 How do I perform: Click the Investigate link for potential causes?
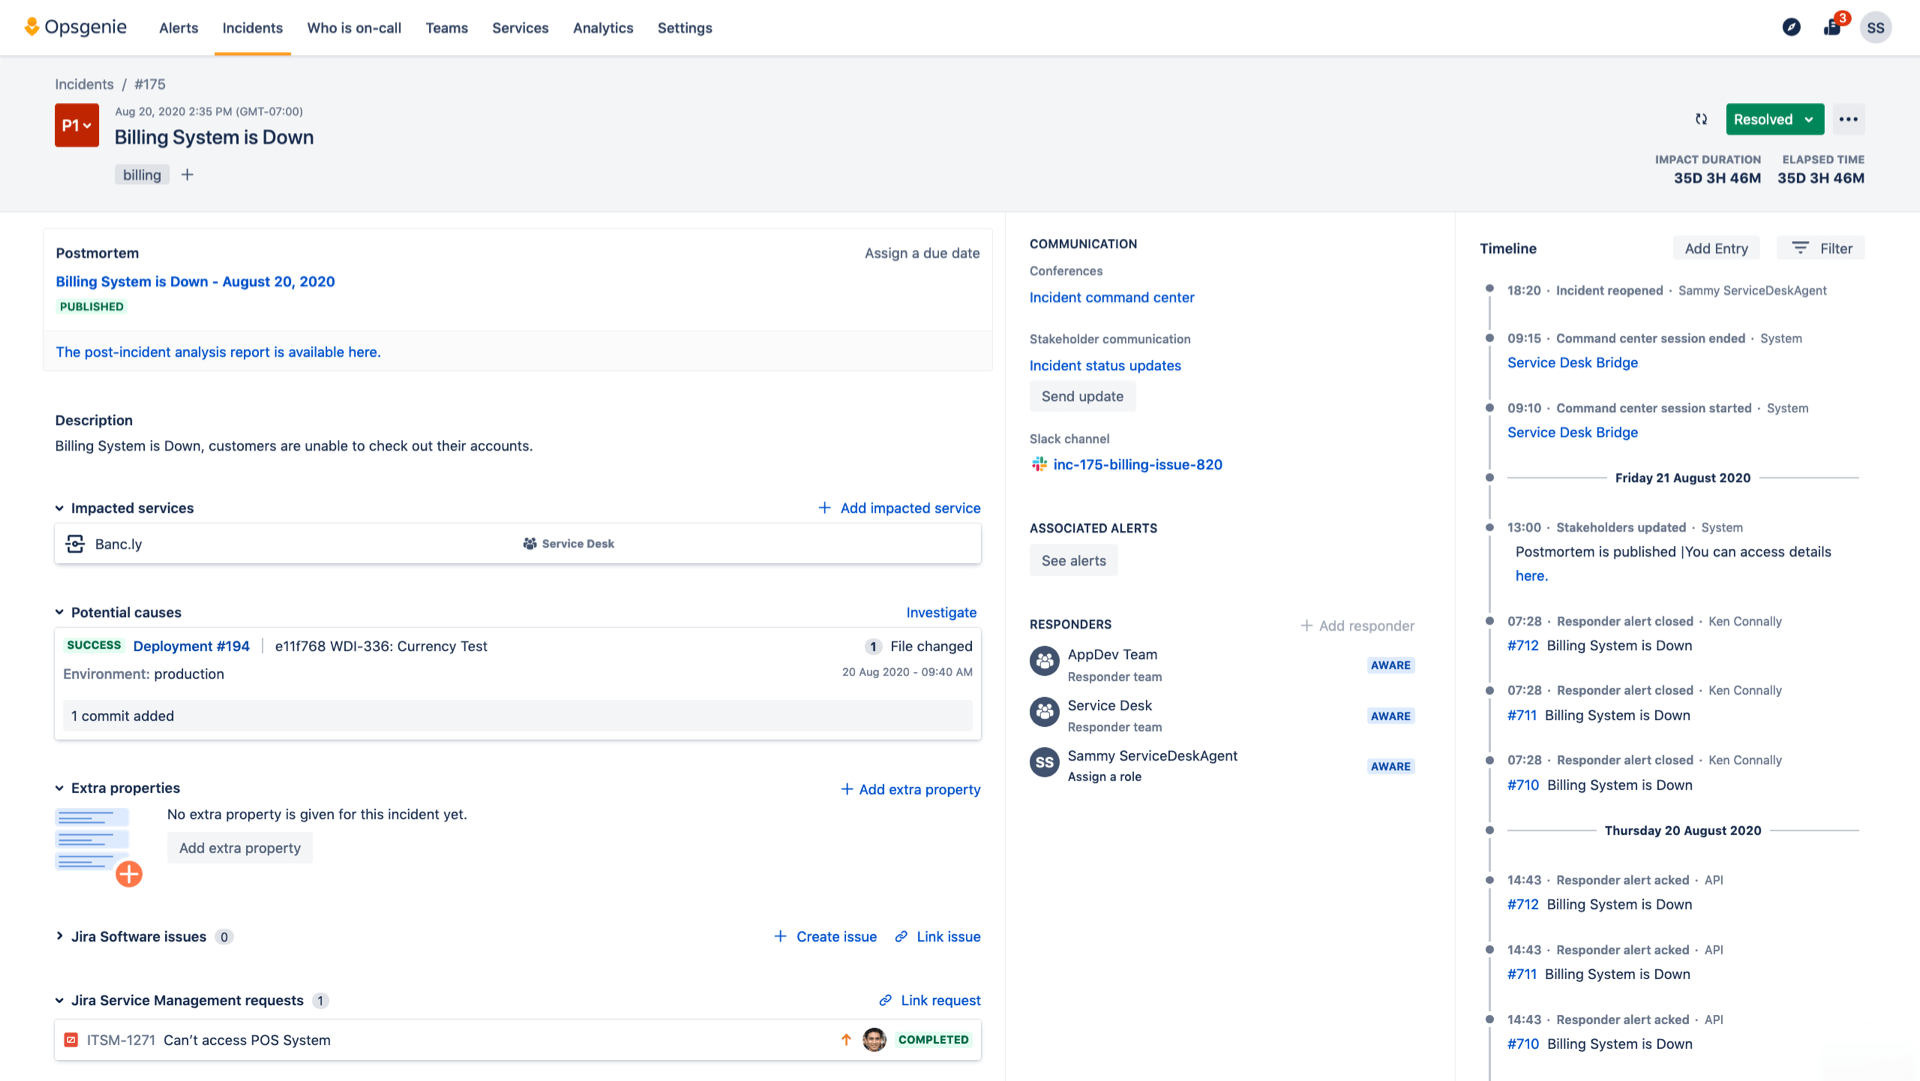(942, 610)
